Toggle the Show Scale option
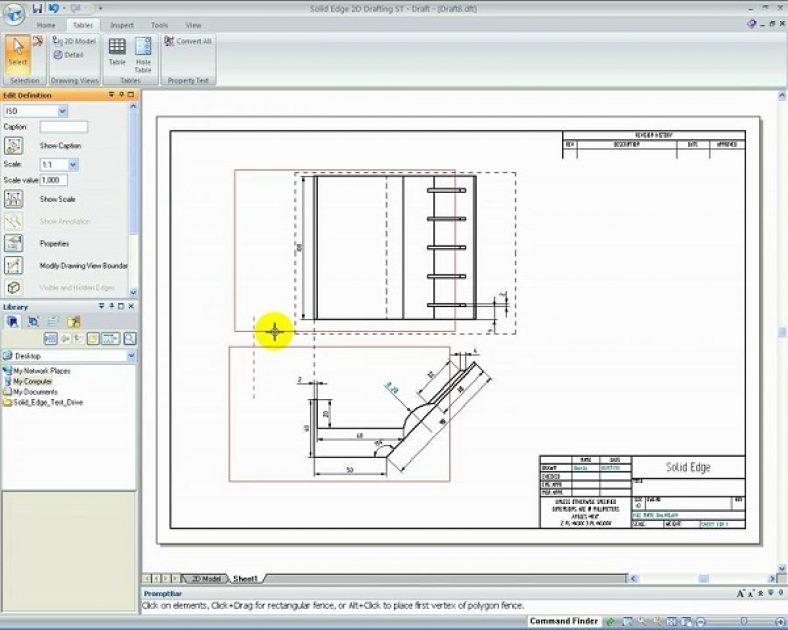The width and height of the screenshot is (788, 630). [x=14, y=199]
